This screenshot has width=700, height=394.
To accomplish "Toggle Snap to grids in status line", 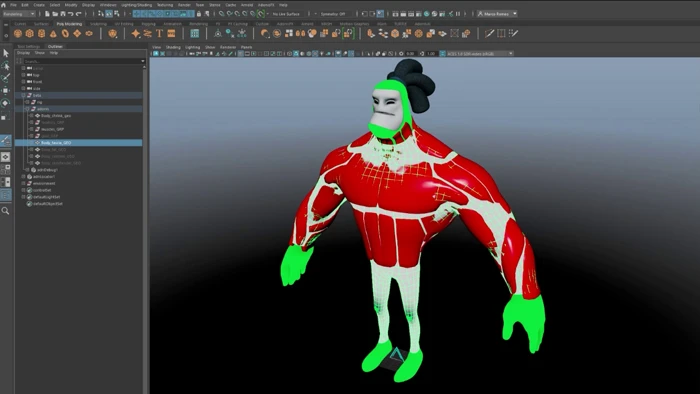I will click(x=221, y=14).
